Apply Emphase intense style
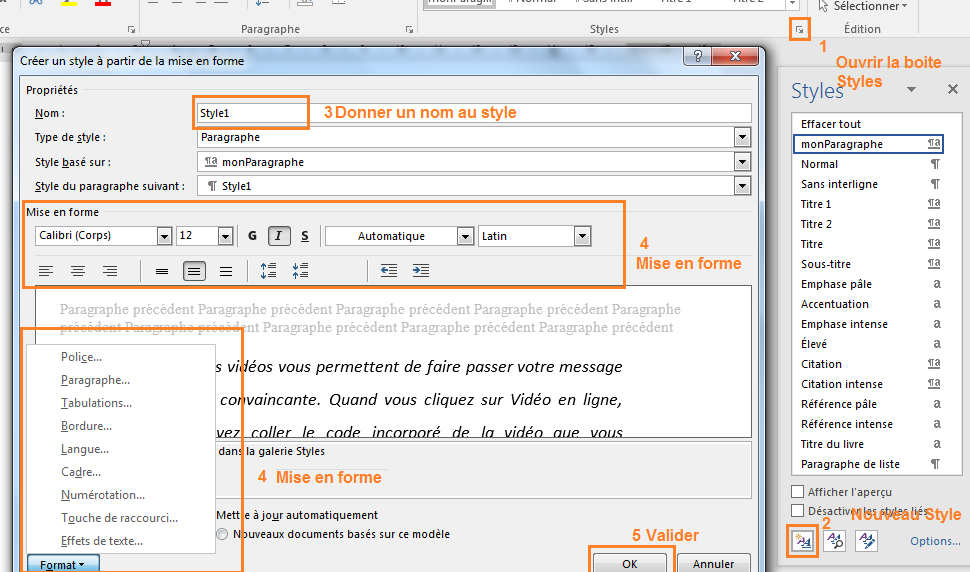Image resolution: width=970 pixels, height=572 pixels. point(869,324)
